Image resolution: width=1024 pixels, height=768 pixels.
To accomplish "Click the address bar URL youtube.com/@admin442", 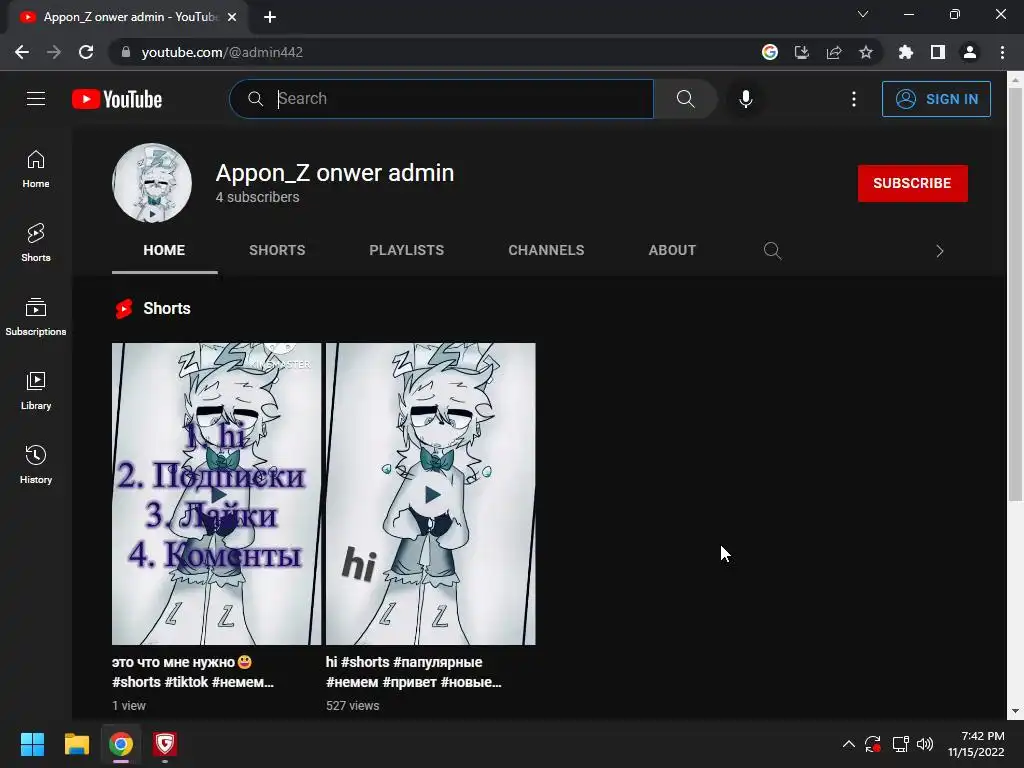I will click(222, 52).
